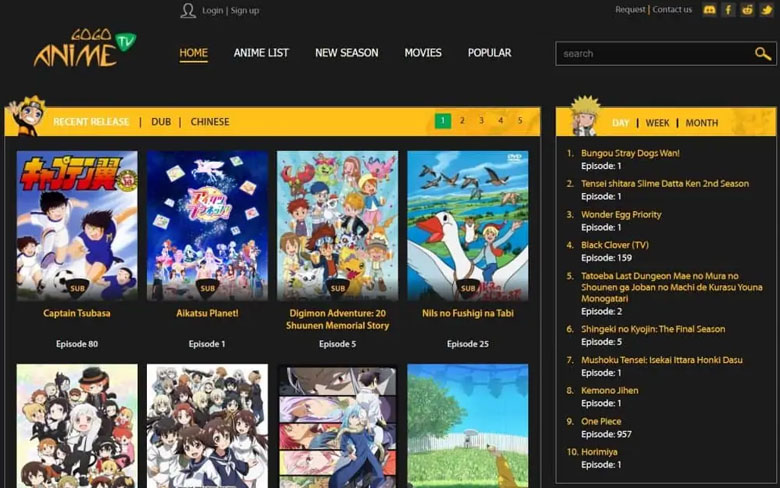
Task: Open One Piece in ranking
Action: (601, 421)
